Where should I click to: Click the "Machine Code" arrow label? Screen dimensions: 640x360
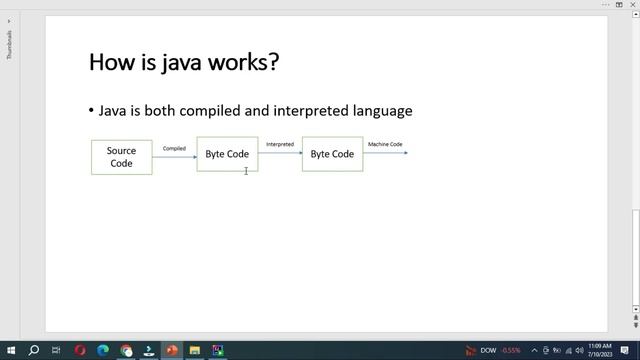coord(385,144)
